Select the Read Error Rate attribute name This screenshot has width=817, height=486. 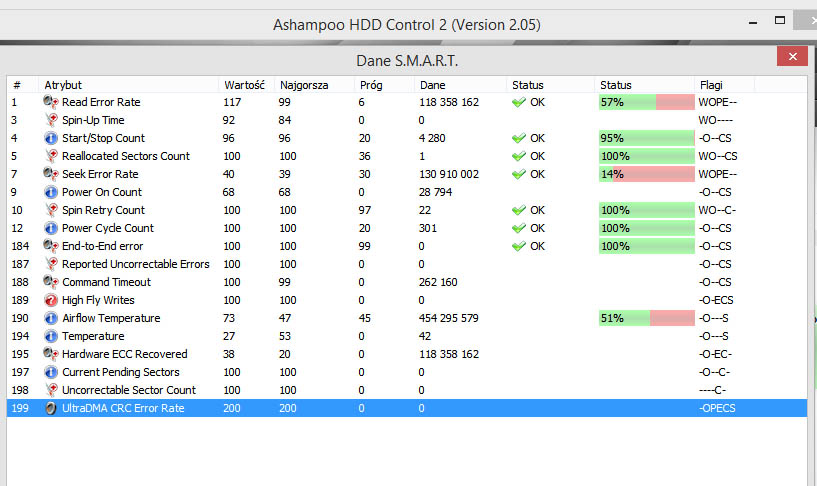coord(101,102)
